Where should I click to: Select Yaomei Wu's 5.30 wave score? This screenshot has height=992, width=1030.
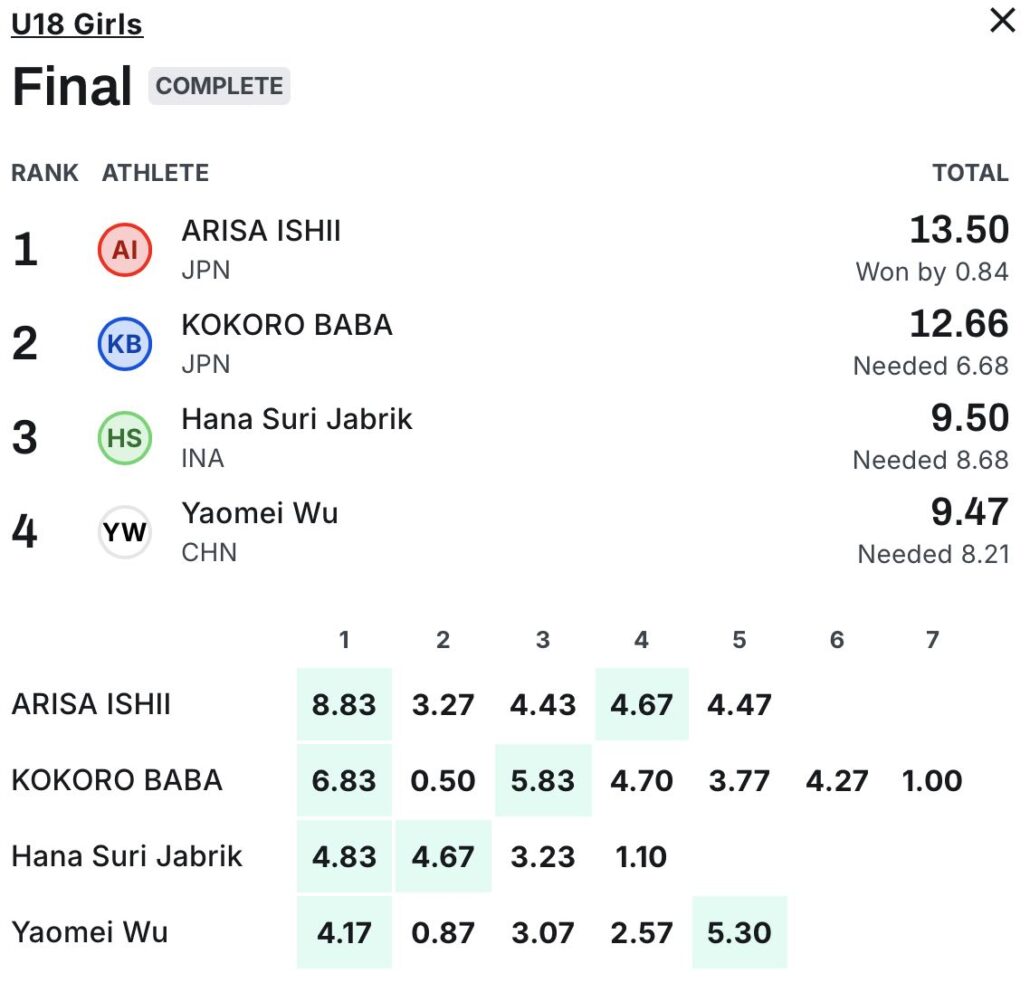739,932
